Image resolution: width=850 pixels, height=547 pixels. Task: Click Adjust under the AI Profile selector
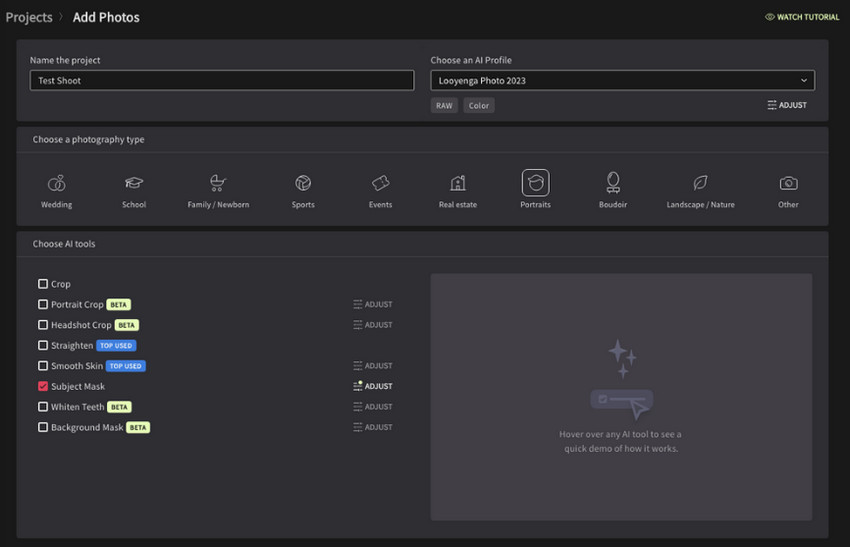click(787, 105)
